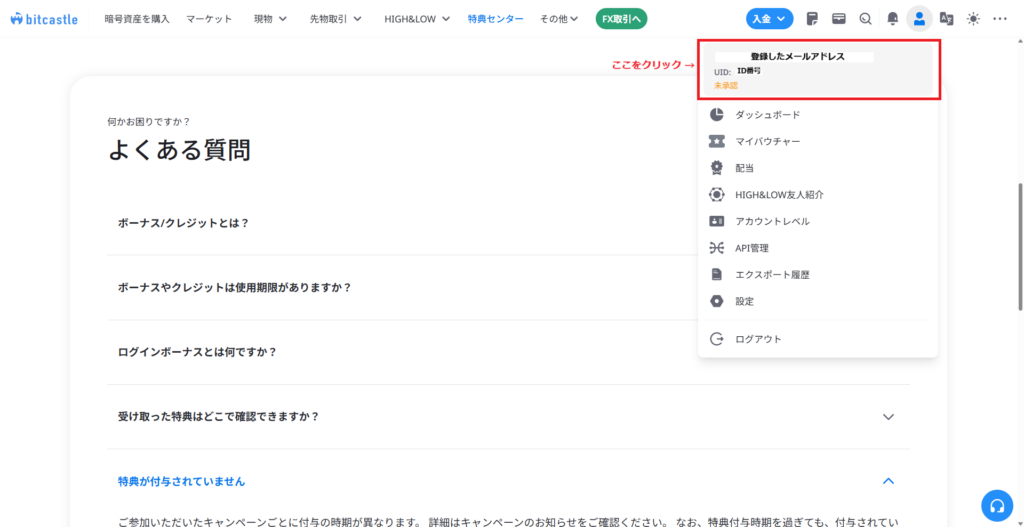
Task: Click the 配当 badge icon
Action: [716, 168]
